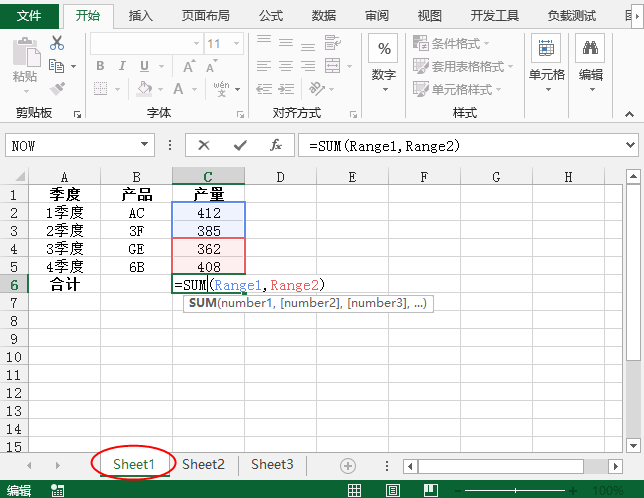Switch to the 审阅 ribbon tab
The image size is (644, 498).
(377, 16)
